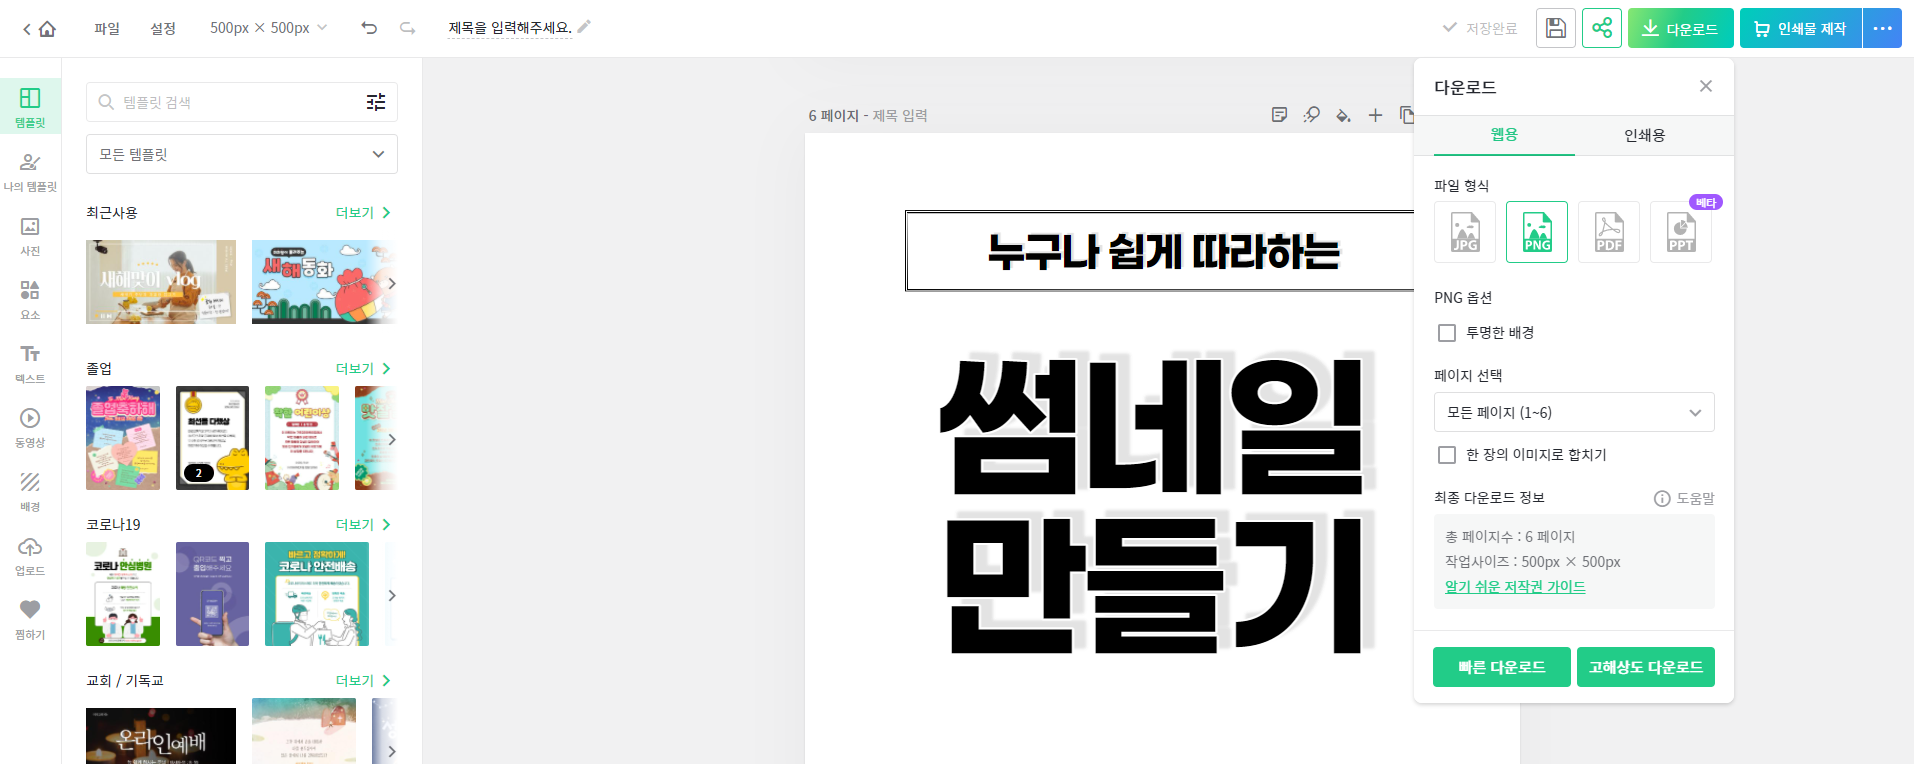Select the 코로나 안전배송 template thumbnail

click(x=317, y=594)
